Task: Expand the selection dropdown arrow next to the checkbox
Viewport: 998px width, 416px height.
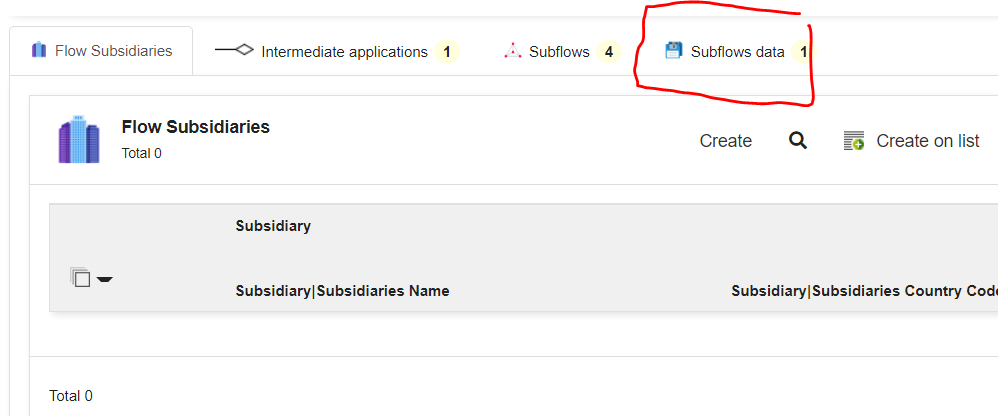Action: point(105,279)
